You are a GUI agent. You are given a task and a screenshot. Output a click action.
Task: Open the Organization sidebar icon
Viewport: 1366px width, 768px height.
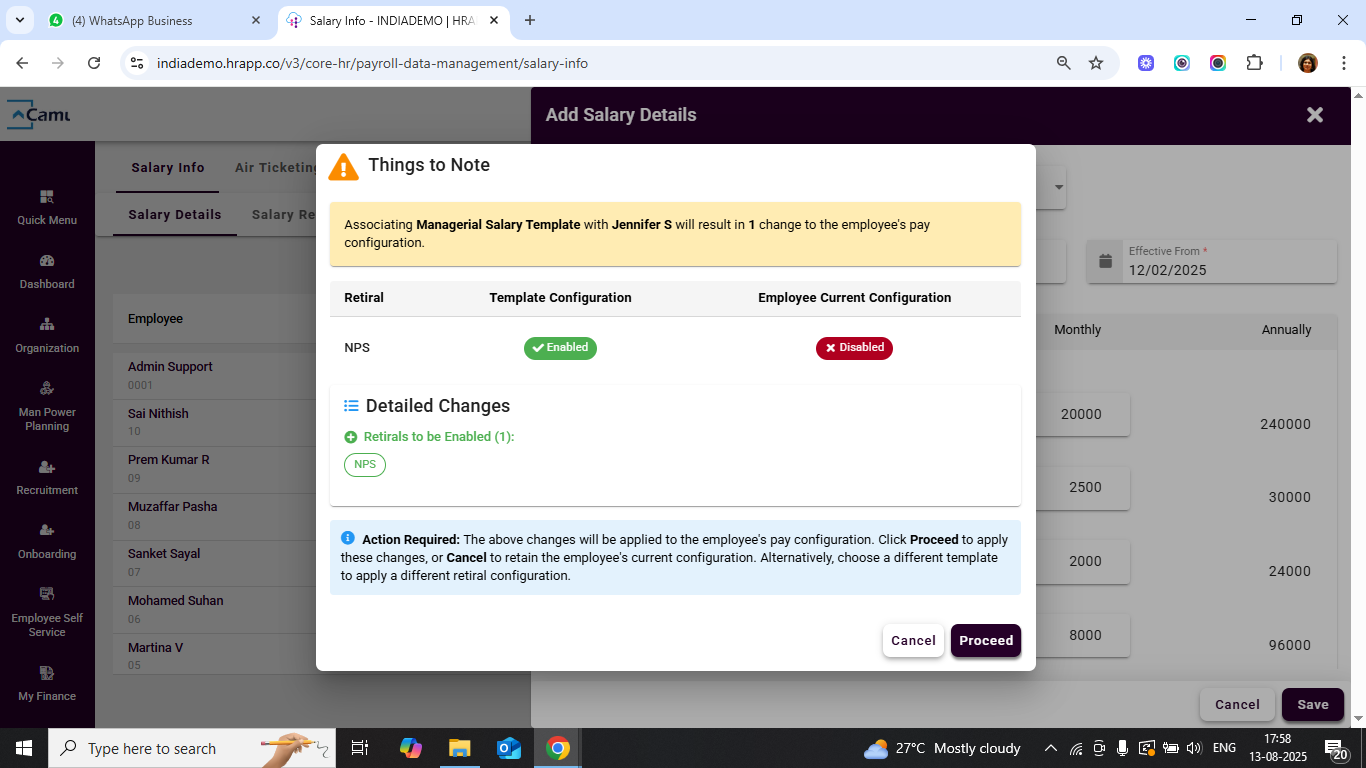click(47, 325)
